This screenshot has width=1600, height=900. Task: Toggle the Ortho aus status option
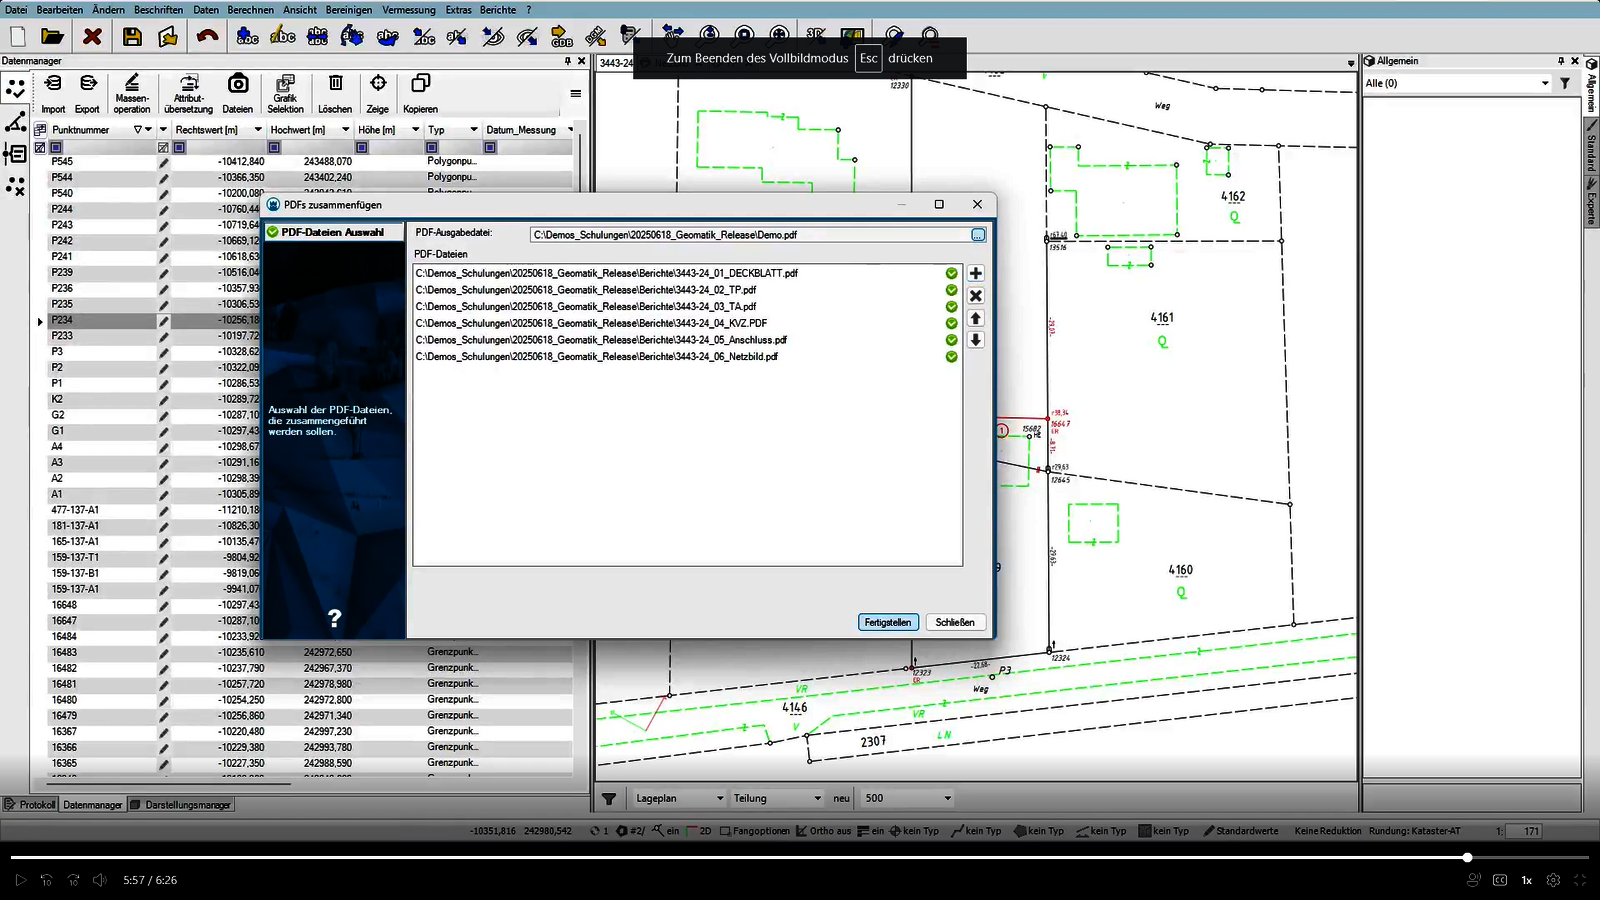824,831
